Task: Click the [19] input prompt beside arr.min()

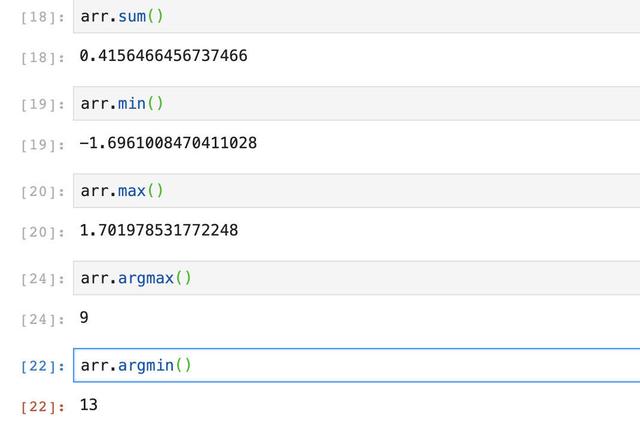Action: pos(42,104)
